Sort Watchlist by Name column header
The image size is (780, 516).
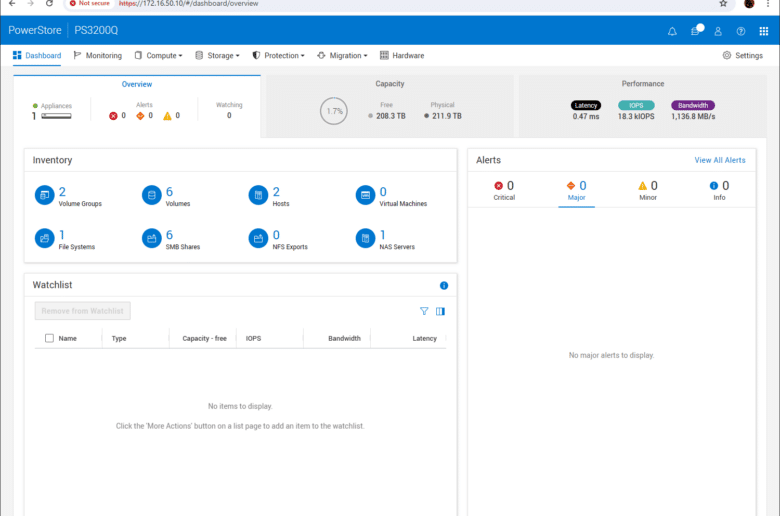click(68, 338)
